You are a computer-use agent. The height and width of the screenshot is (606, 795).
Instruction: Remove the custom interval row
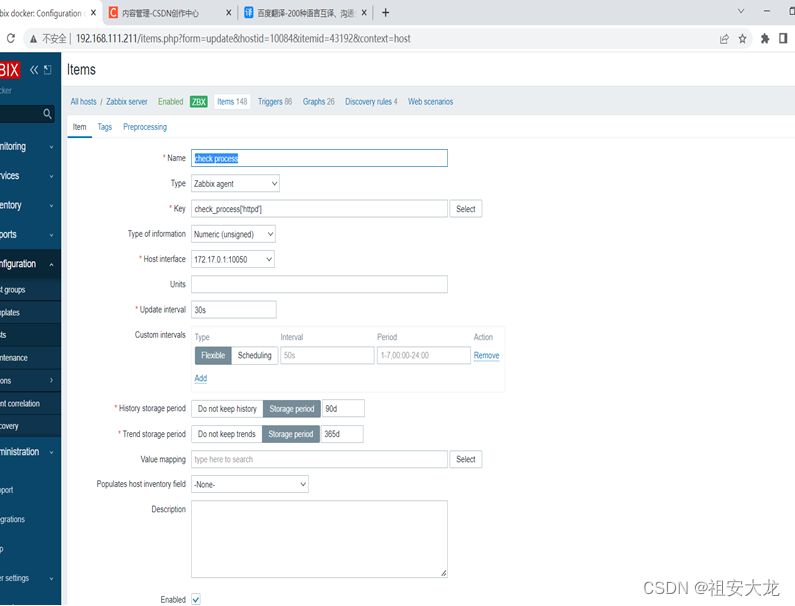pyautogui.click(x=486, y=355)
